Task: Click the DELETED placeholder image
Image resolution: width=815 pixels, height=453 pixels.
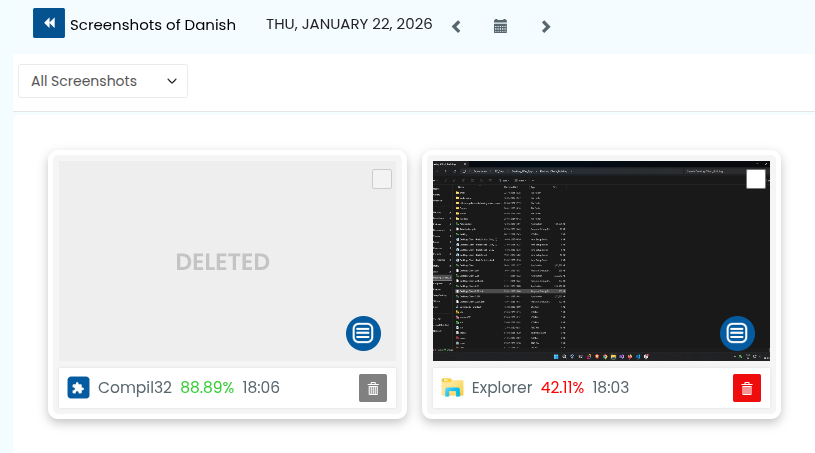Action: (222, 262)
